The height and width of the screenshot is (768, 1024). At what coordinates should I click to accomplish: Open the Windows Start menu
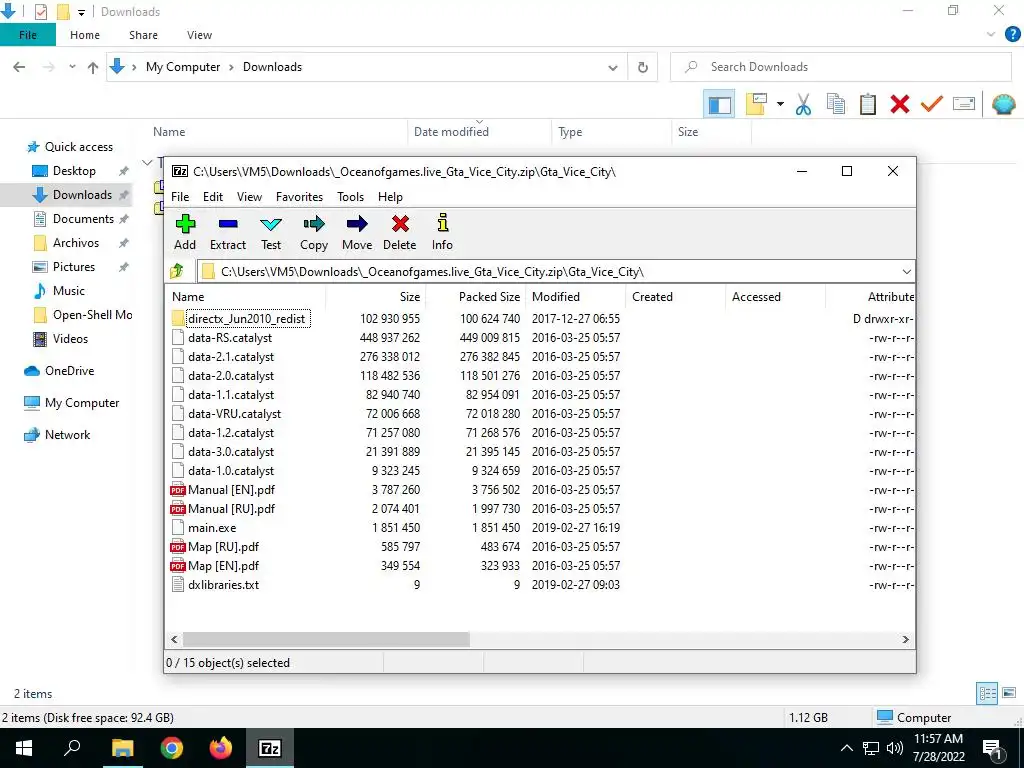(x=24, y=748)
